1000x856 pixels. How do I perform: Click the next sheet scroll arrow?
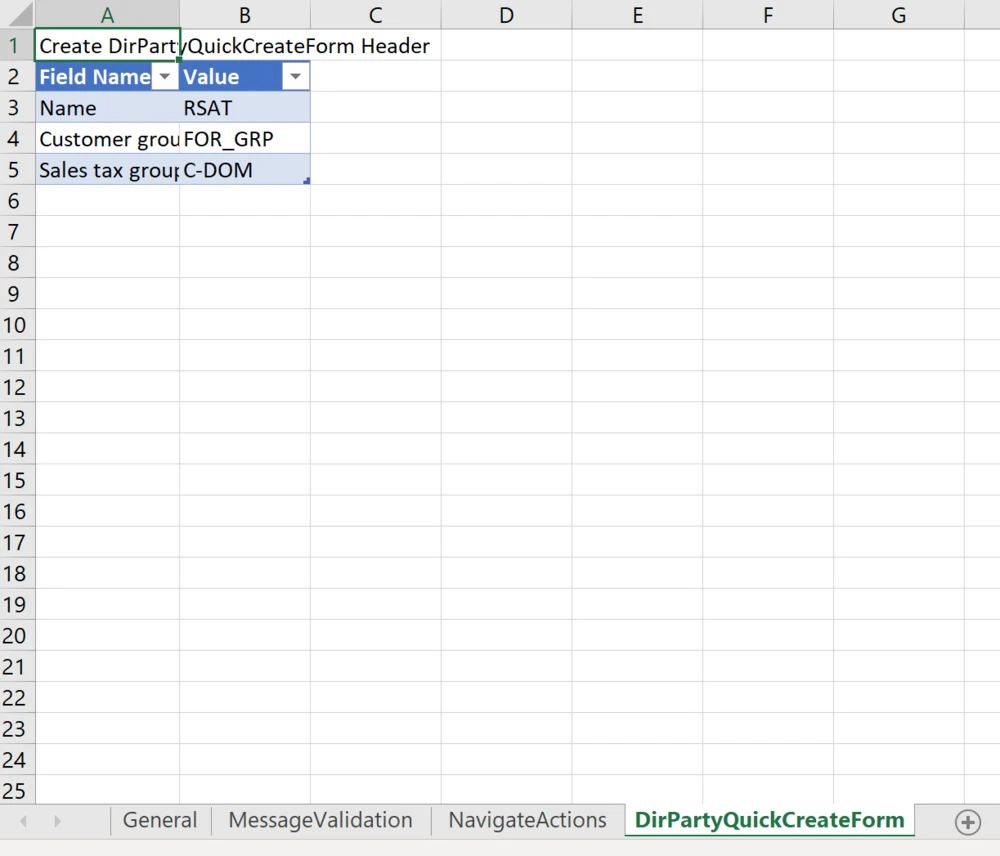[x=58, y=822]
